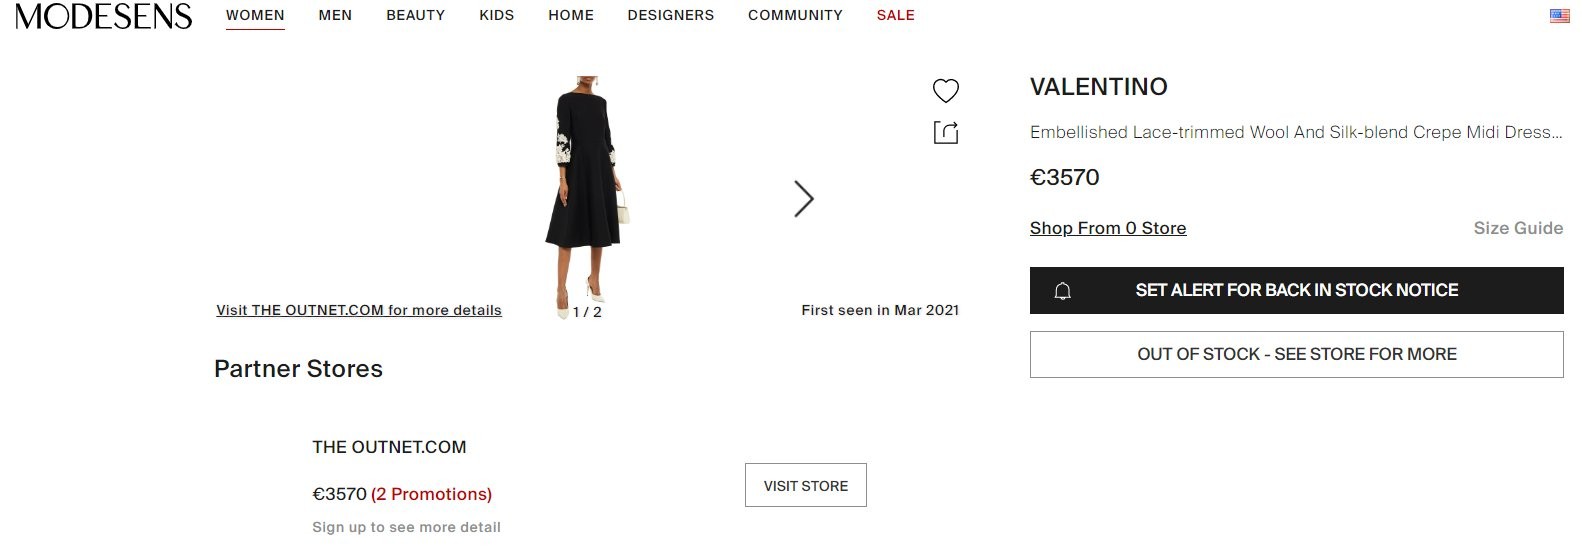Go to the next product image
The height and width of the screenshot is (559, 1582).
[803, 199]
